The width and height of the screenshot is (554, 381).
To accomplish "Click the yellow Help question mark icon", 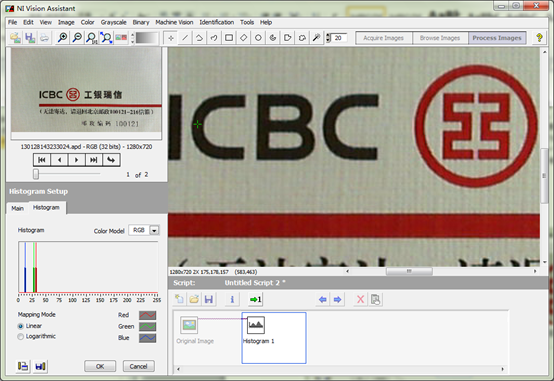I will tap(539, 37).
